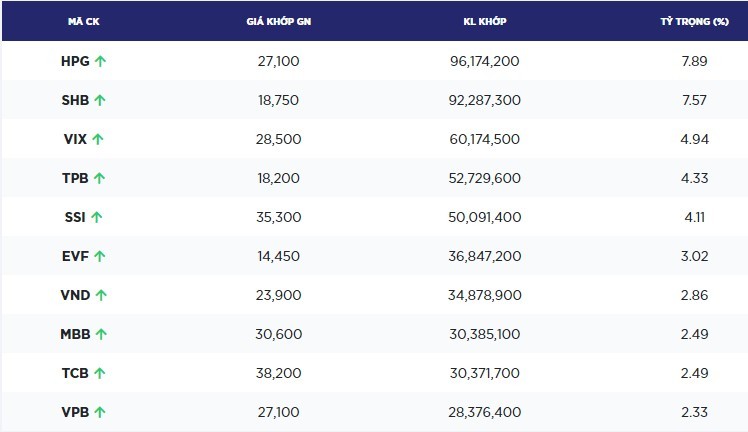
Task: Click the green up arrow beside SHB
Action: [x=101, y=100]
